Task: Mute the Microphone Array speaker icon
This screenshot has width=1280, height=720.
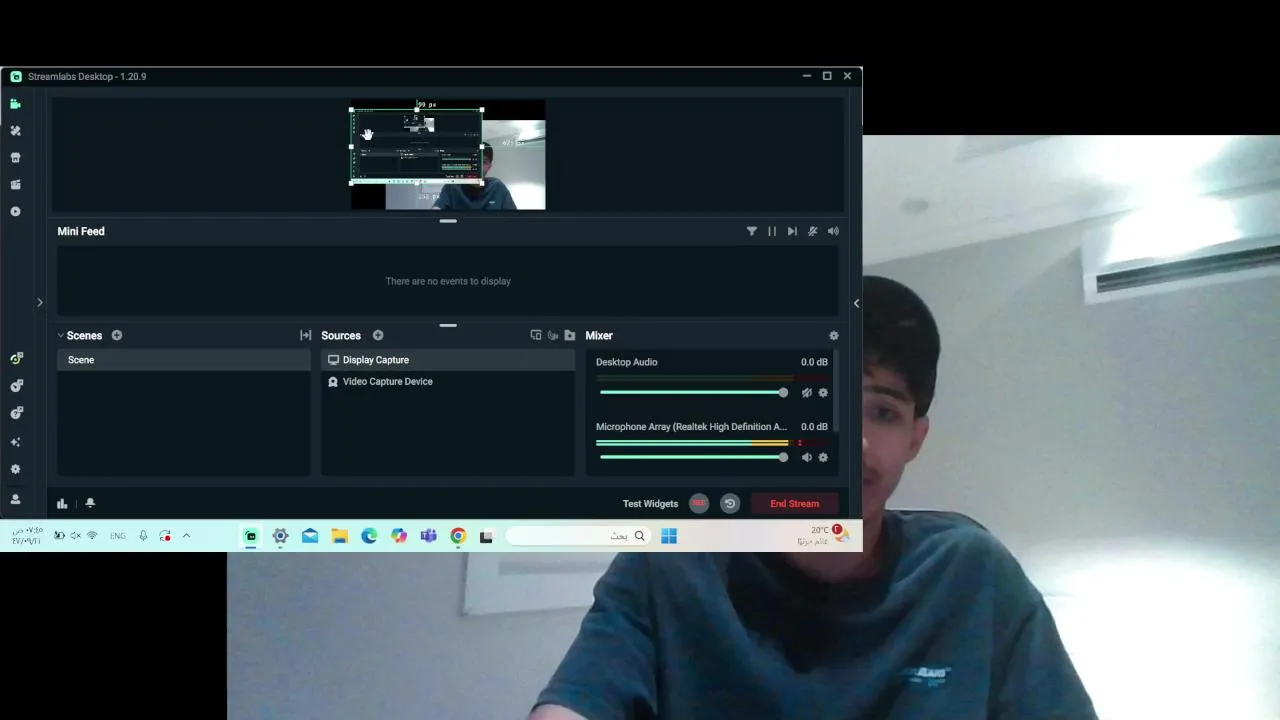Action: pyautogui.click(x=807, y=458)
